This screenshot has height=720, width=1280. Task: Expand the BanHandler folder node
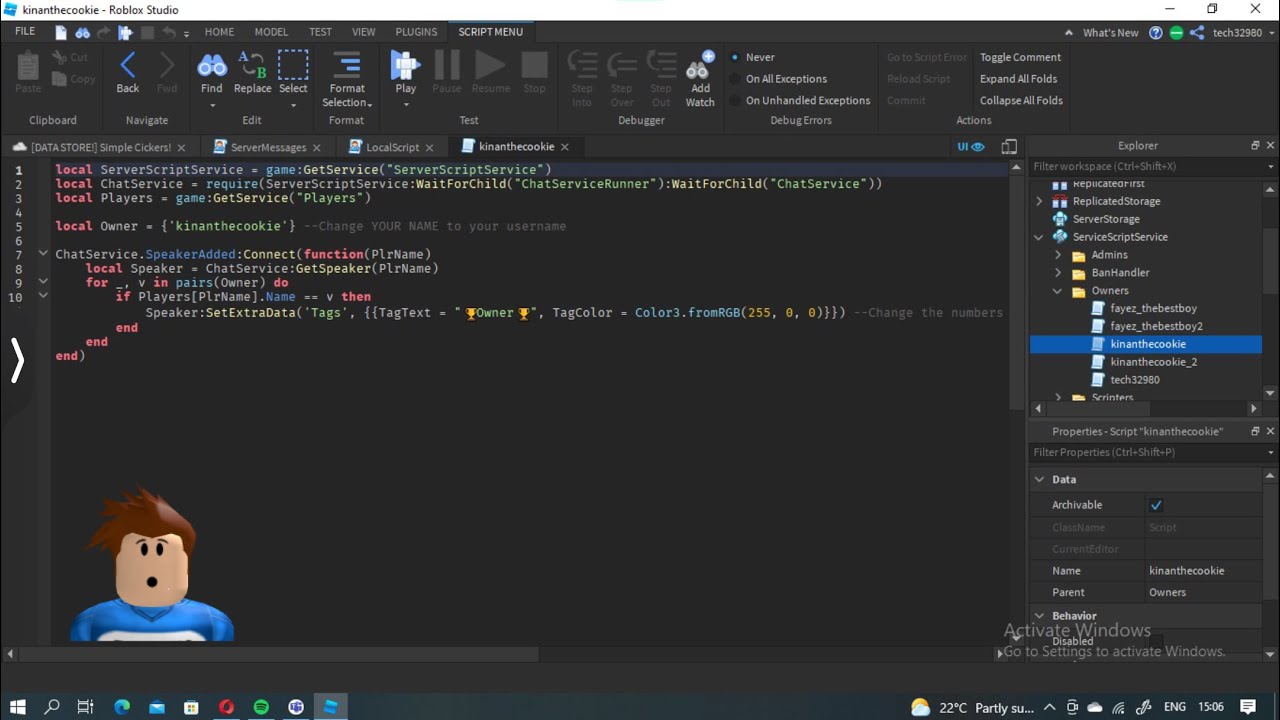(1058, 273)
